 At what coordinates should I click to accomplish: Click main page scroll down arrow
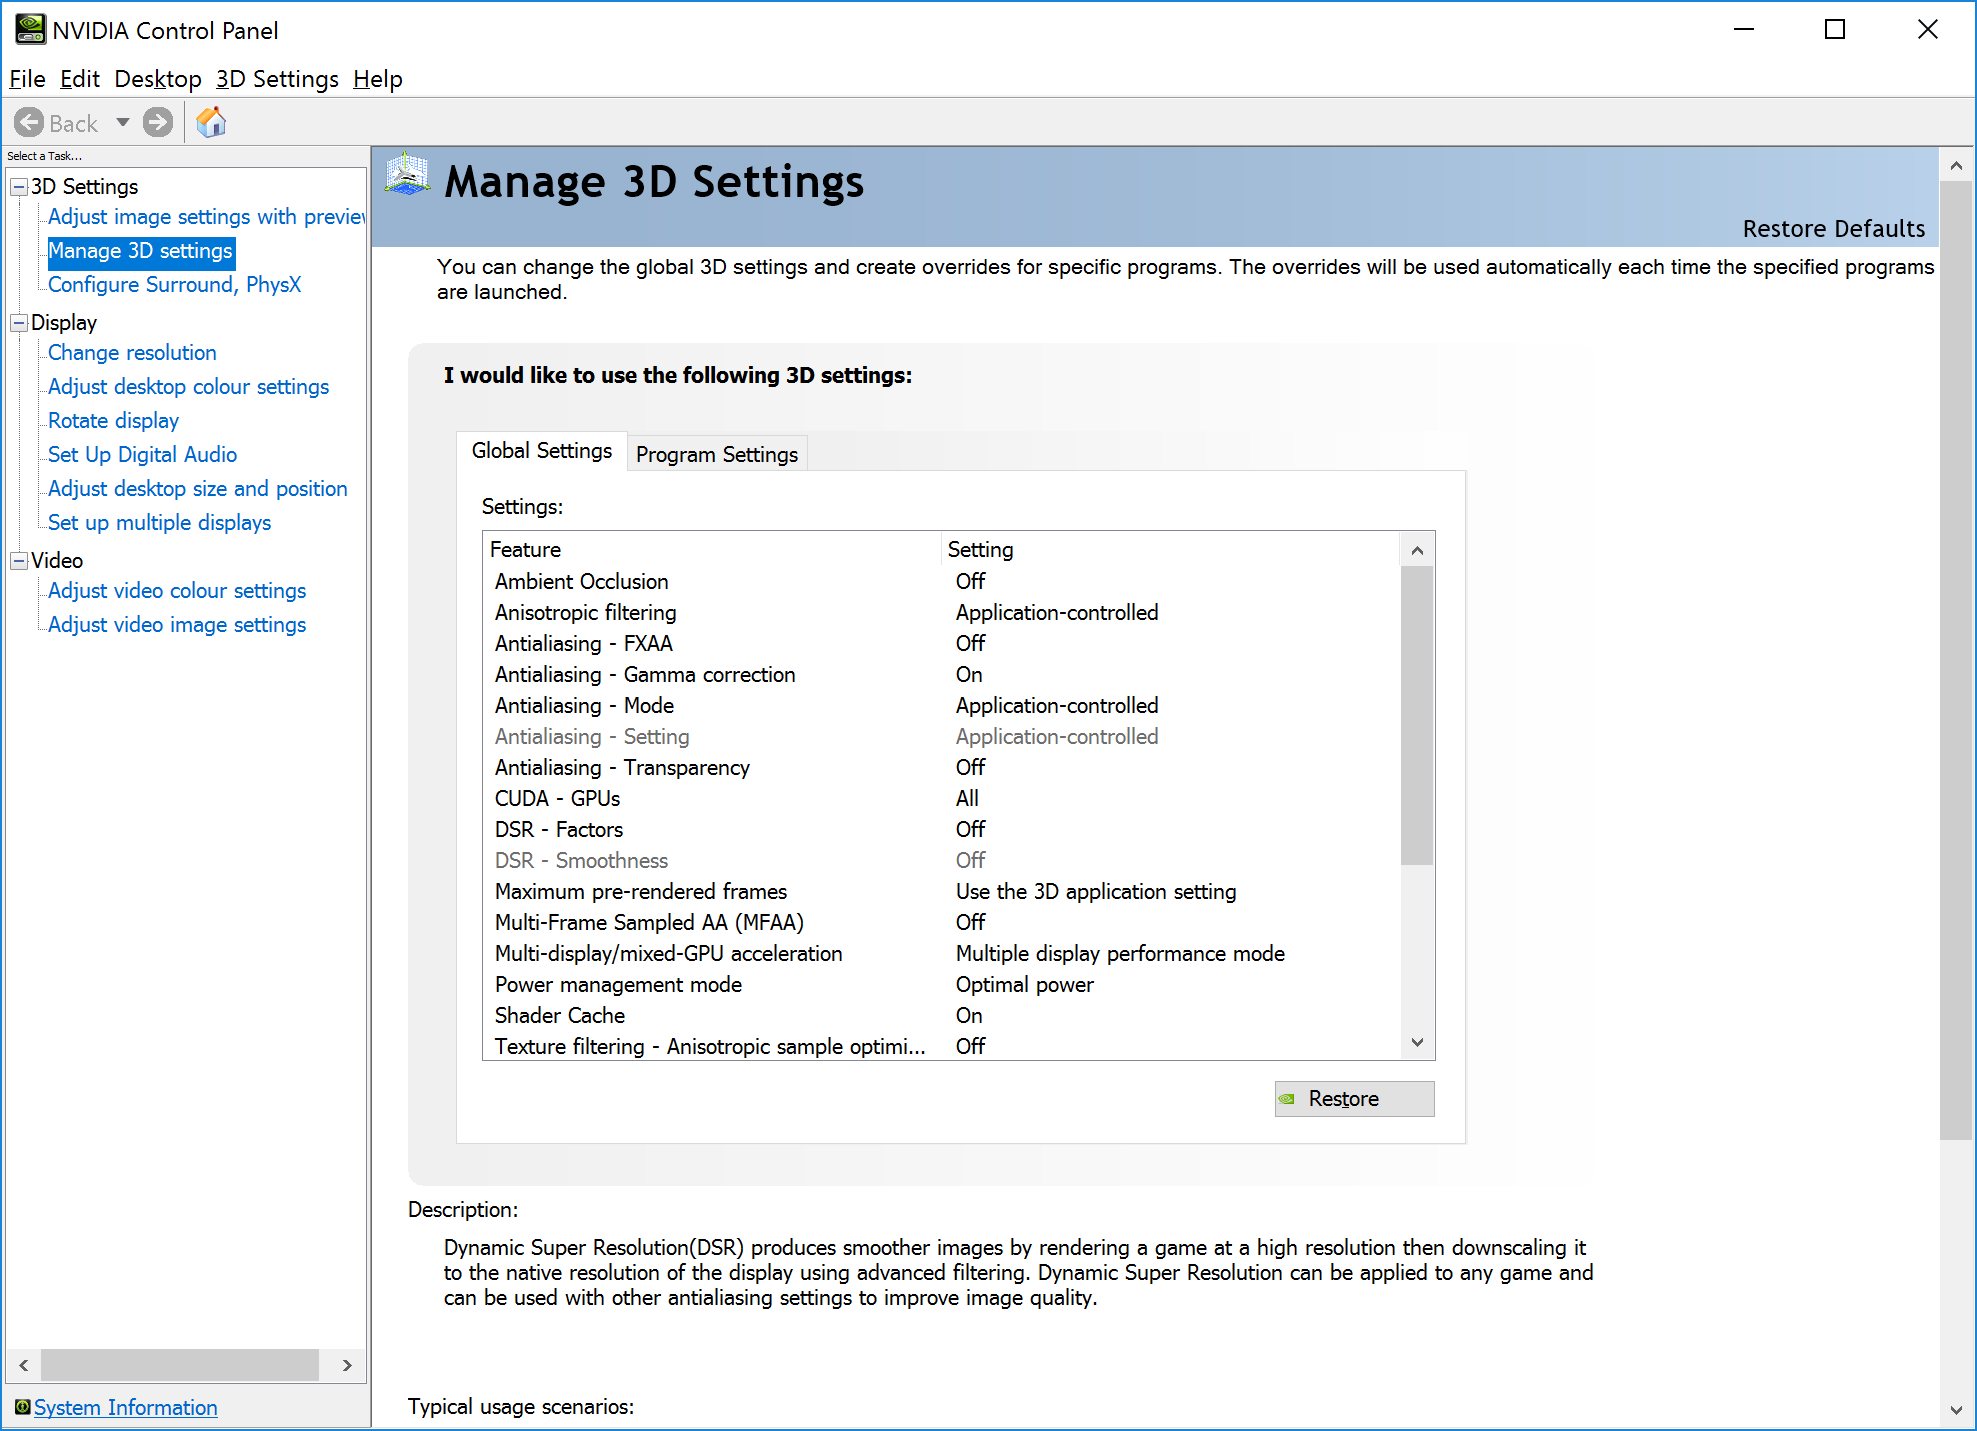(x=1956, y=1410)
